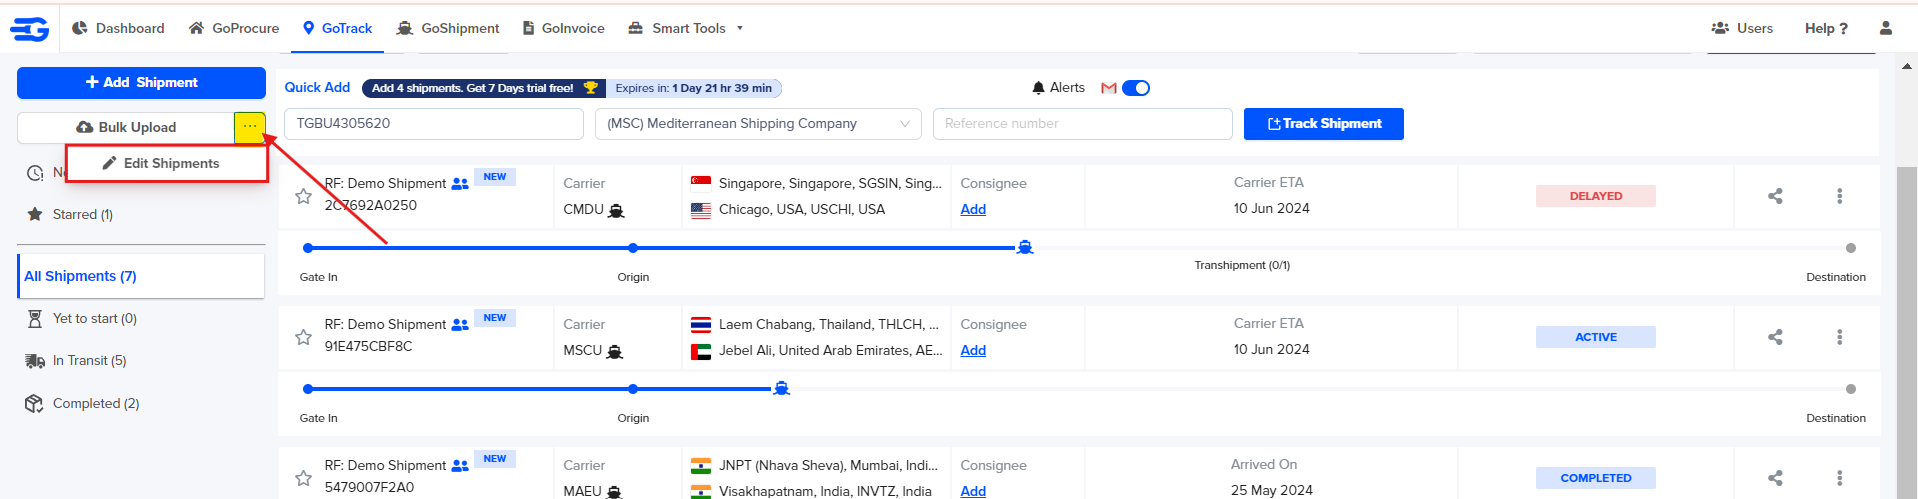The width and height of the screenshot is (1918, 499).
Task: Open the GoShipment tab
Action: 448,28
